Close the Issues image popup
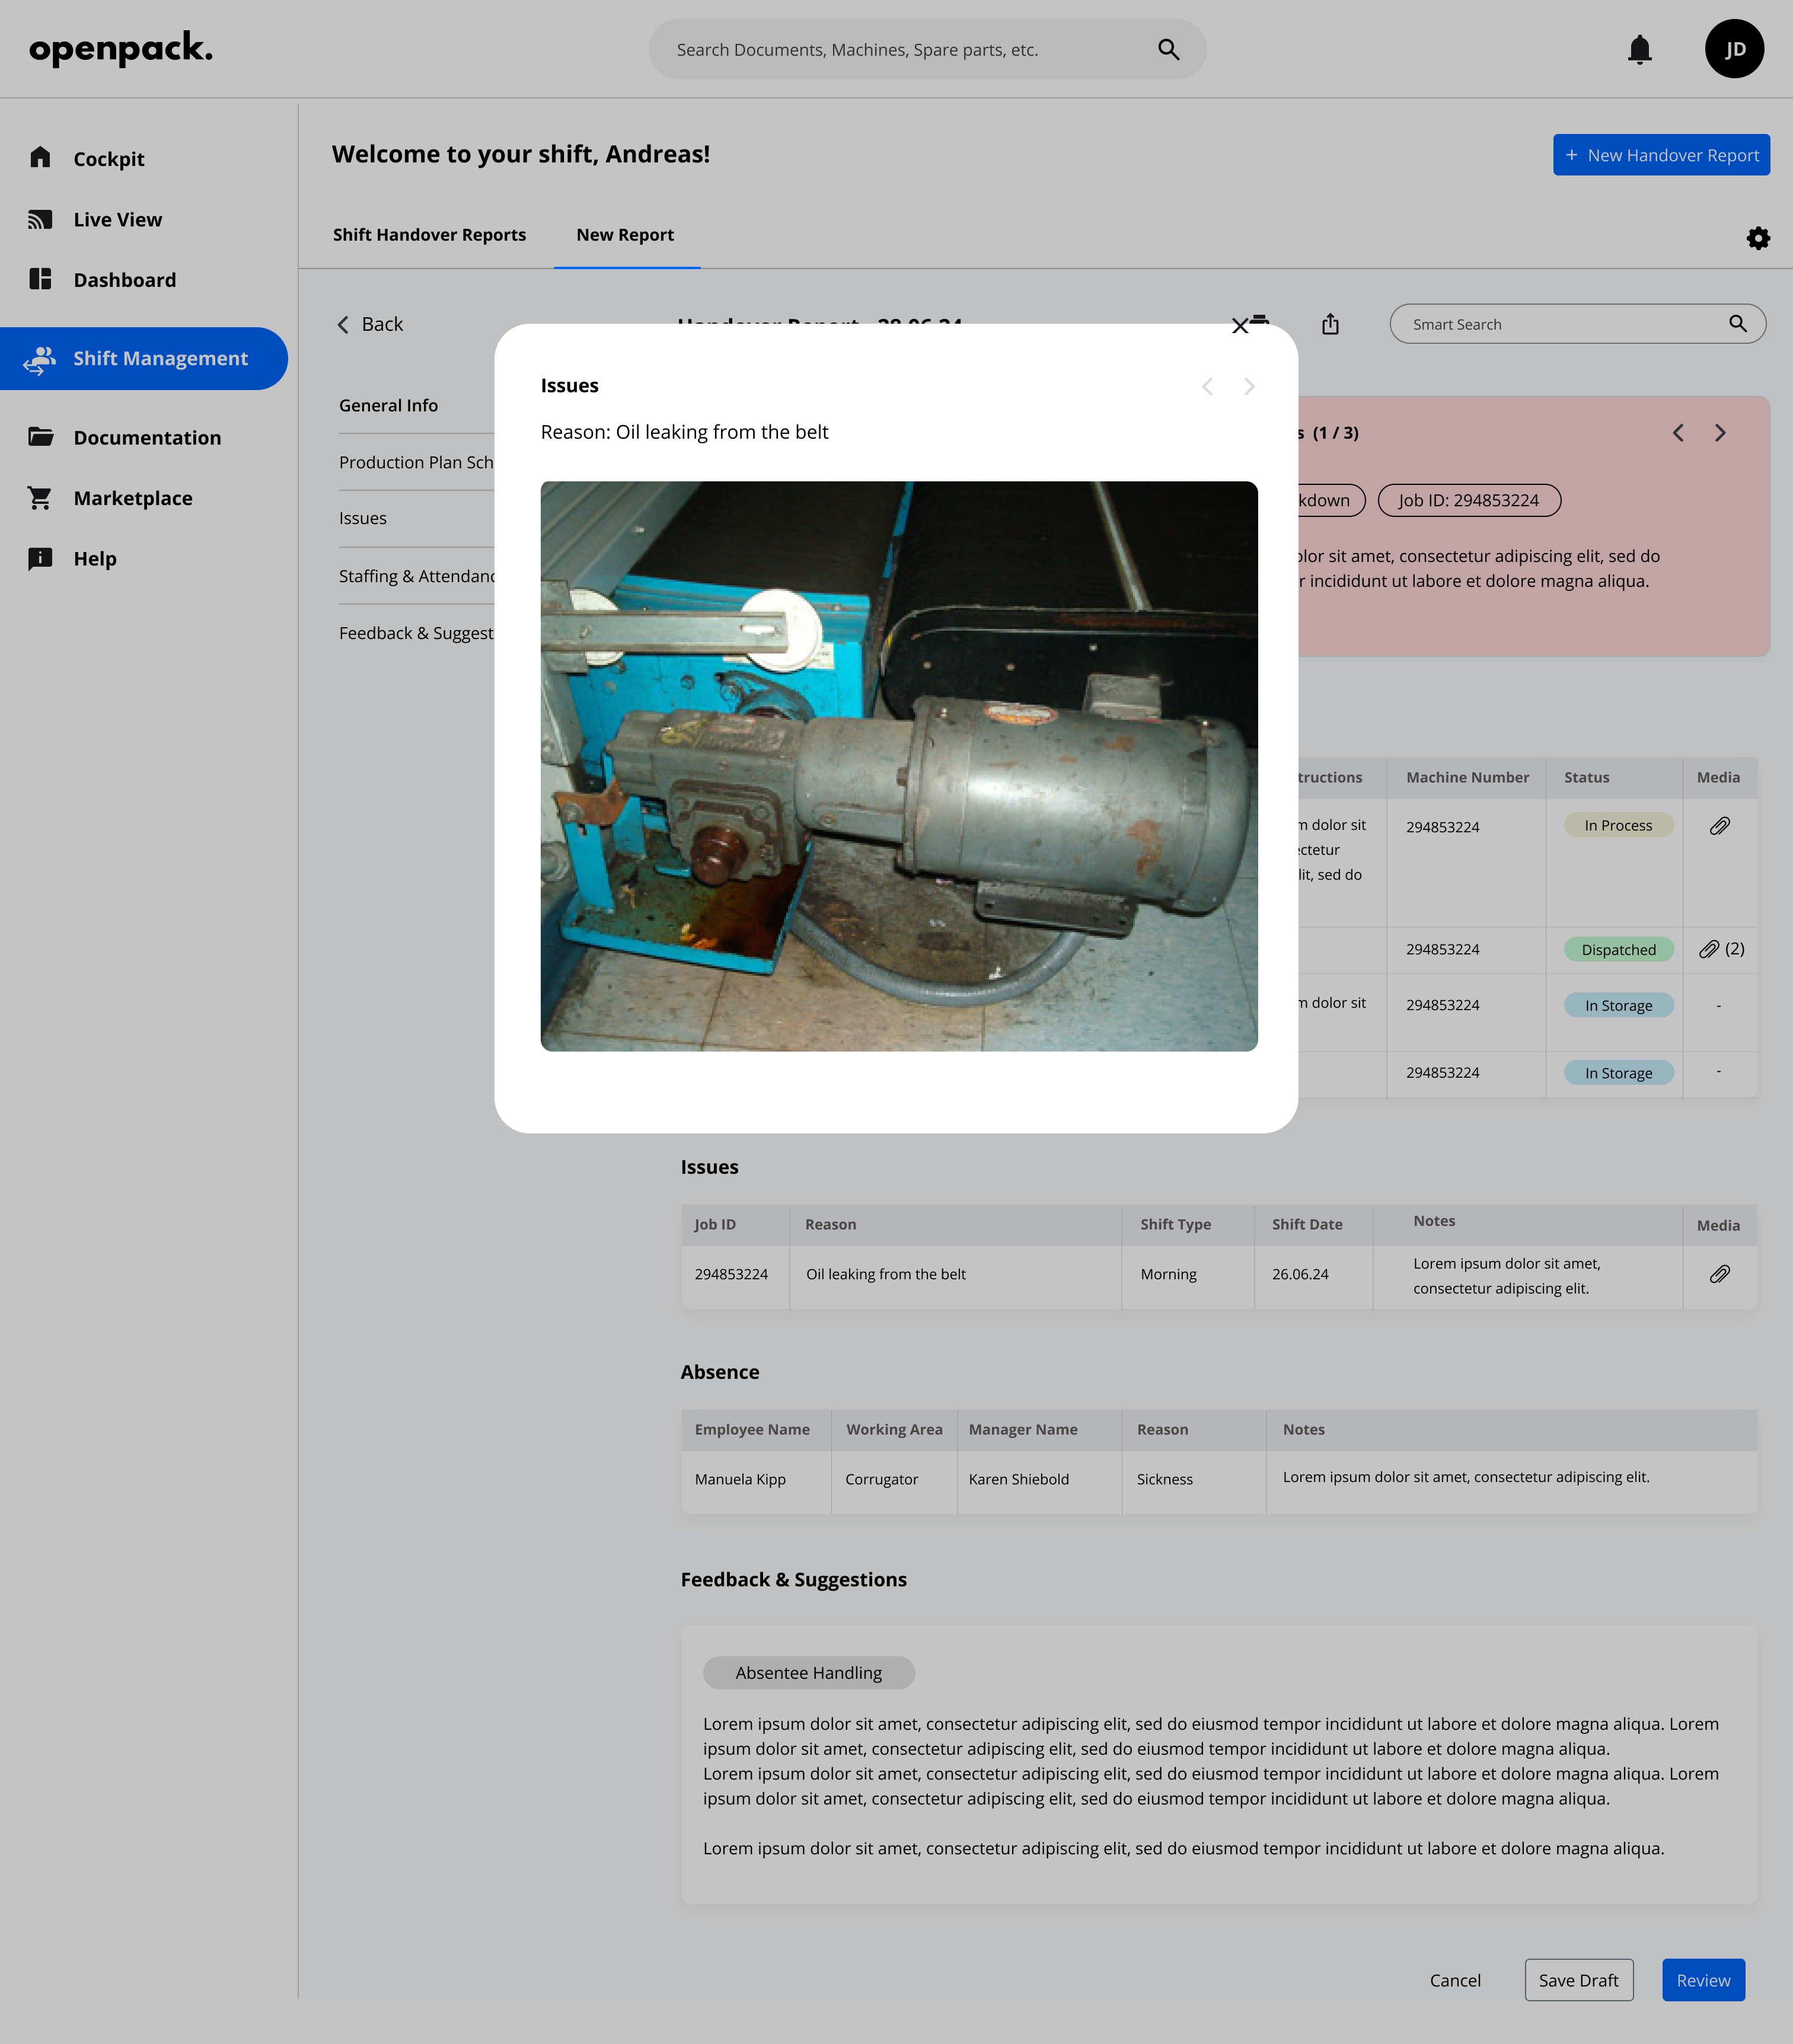 (1240, 326)
